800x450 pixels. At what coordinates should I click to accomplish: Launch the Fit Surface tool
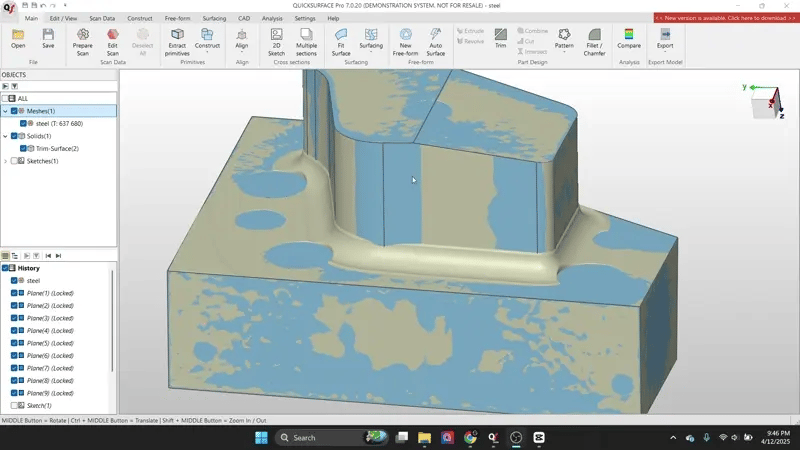(x=341, y=39)
